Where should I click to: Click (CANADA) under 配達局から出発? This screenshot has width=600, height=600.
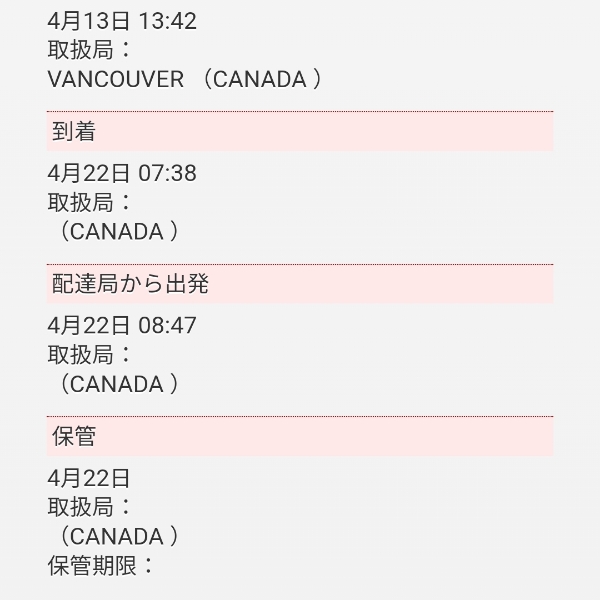[x=118, y=383]
